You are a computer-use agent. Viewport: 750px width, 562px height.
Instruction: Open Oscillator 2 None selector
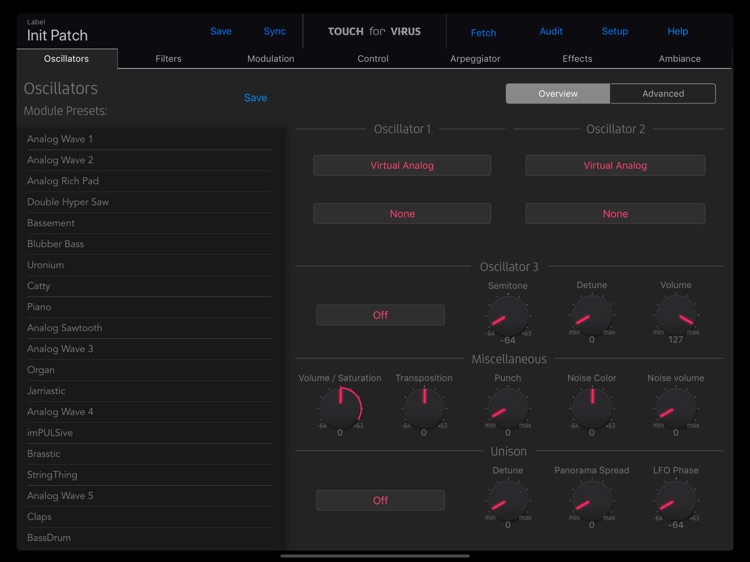615,214
